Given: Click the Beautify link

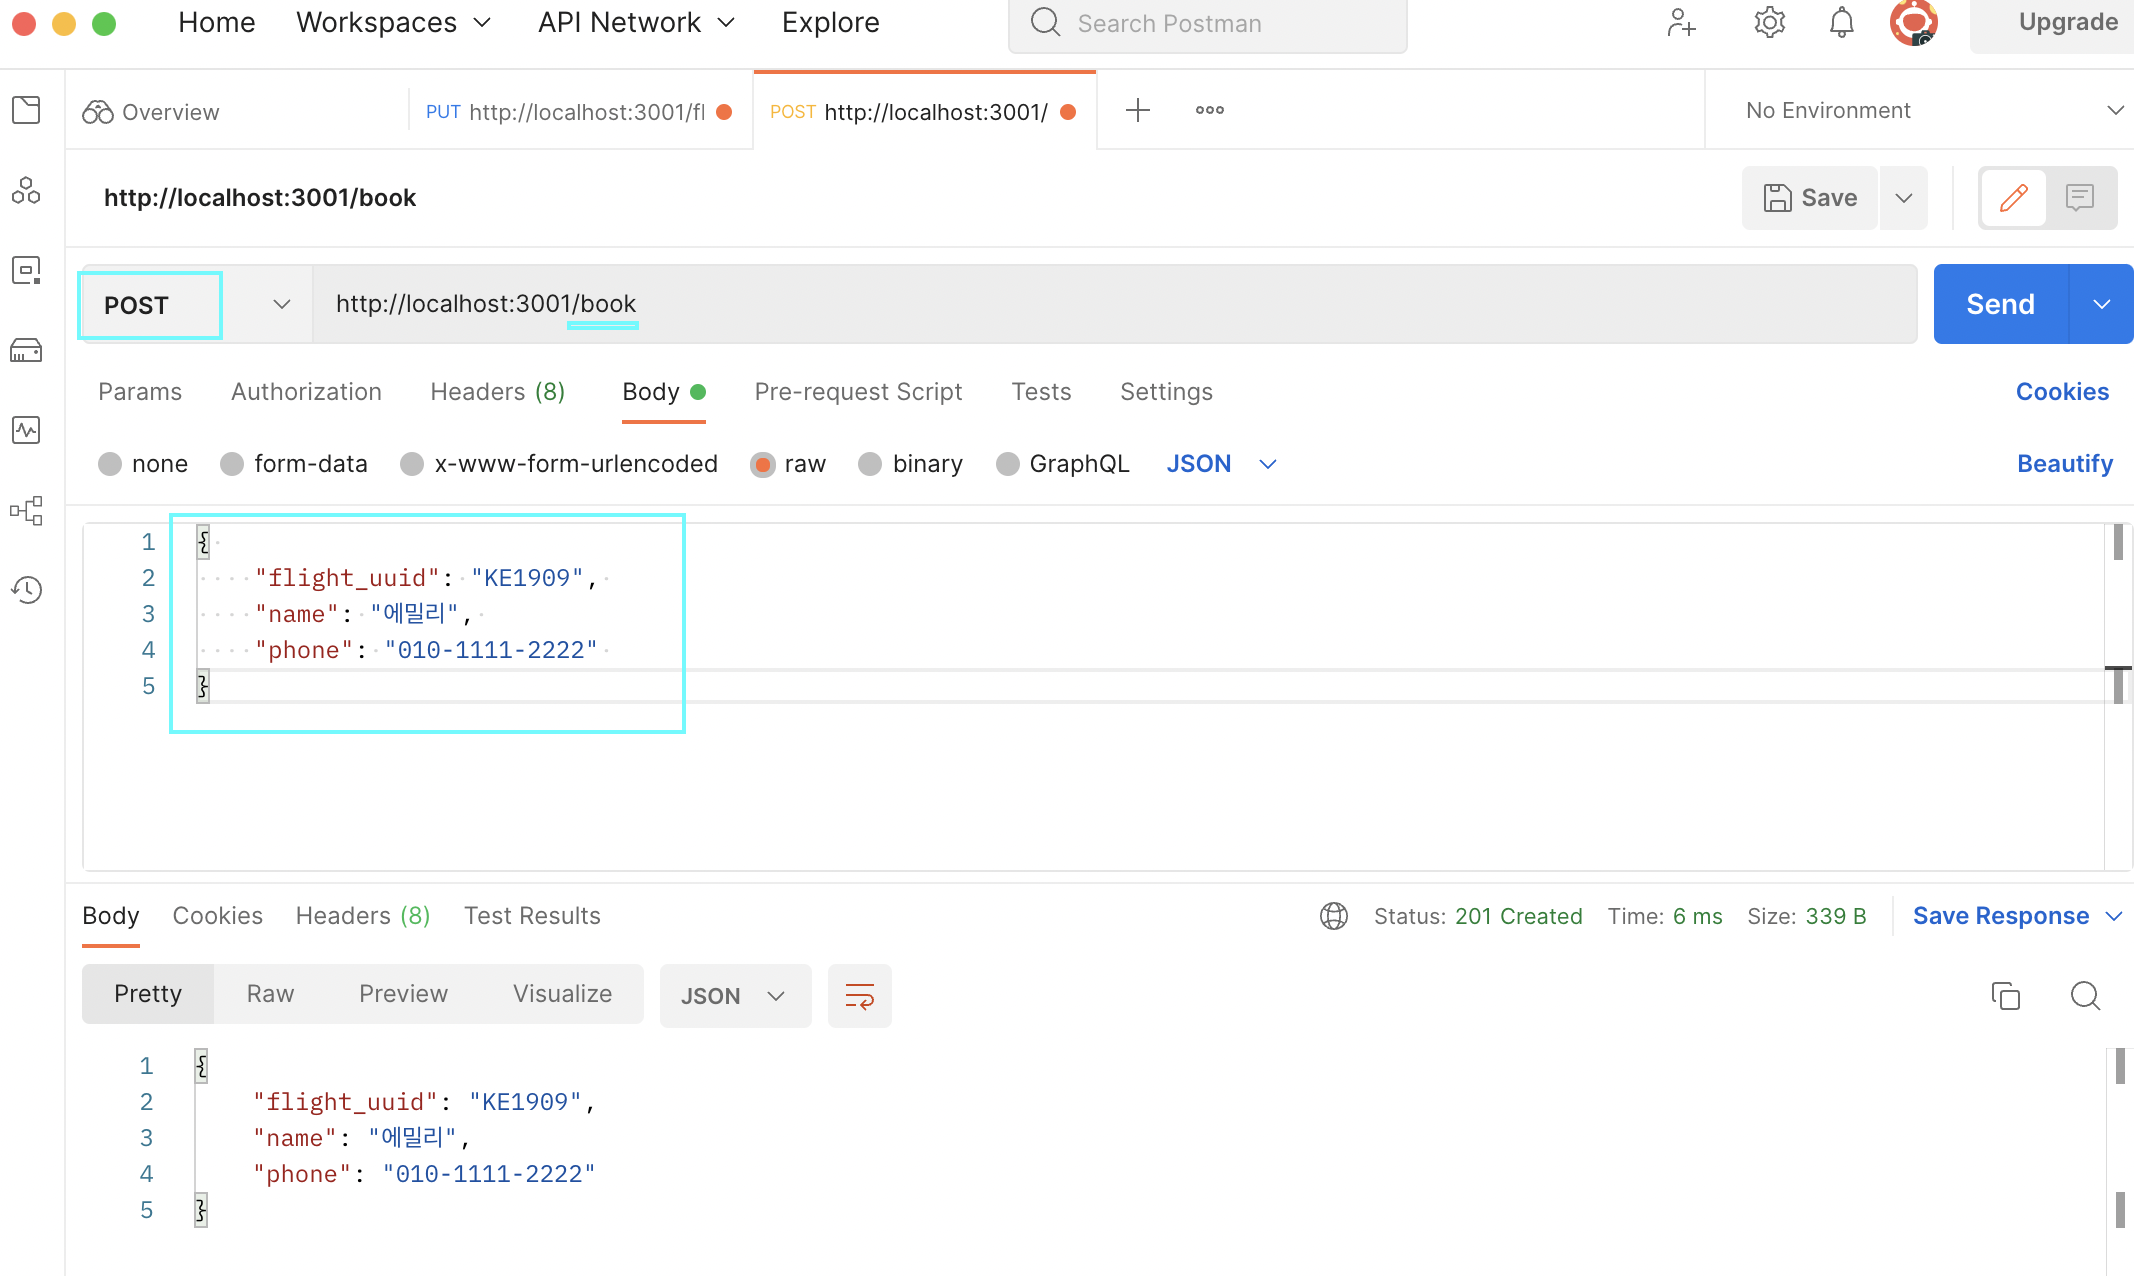Looking at the screenshot, I should click(2064, 464).
